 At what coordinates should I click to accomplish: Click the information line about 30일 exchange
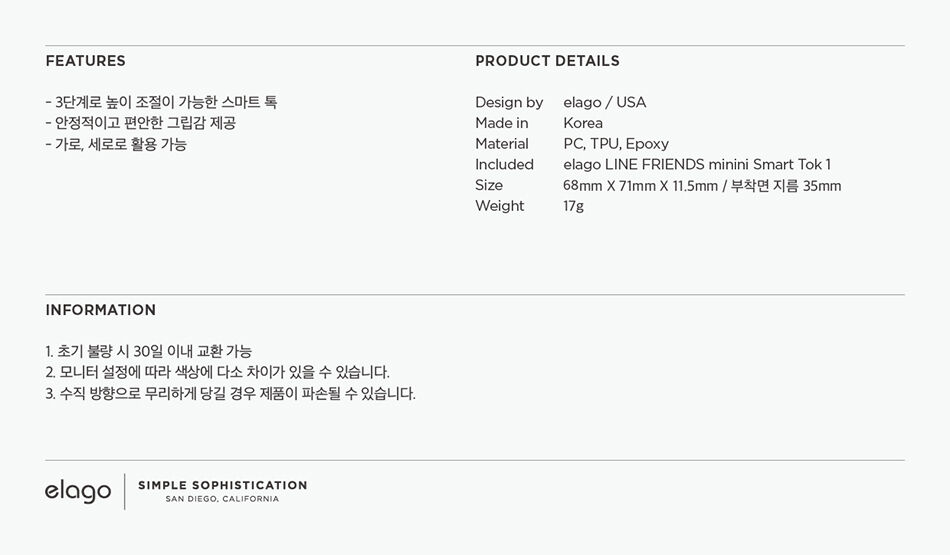[x=148, y=351]
